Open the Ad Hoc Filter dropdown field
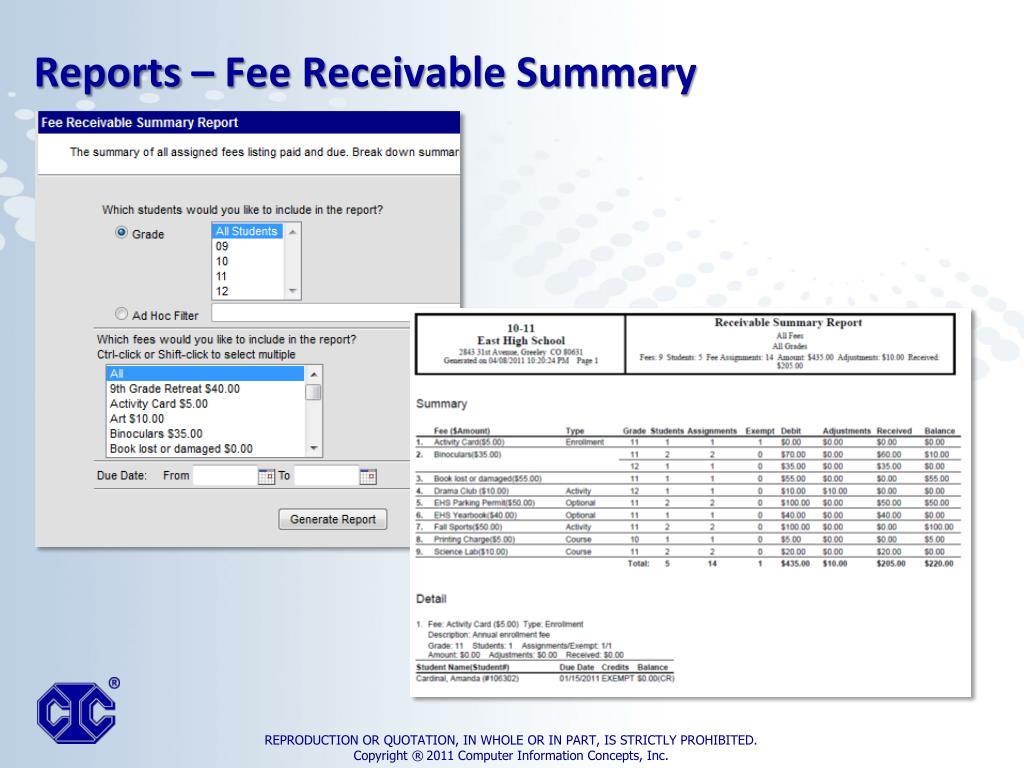The image size is (1024, 768). 336,313
